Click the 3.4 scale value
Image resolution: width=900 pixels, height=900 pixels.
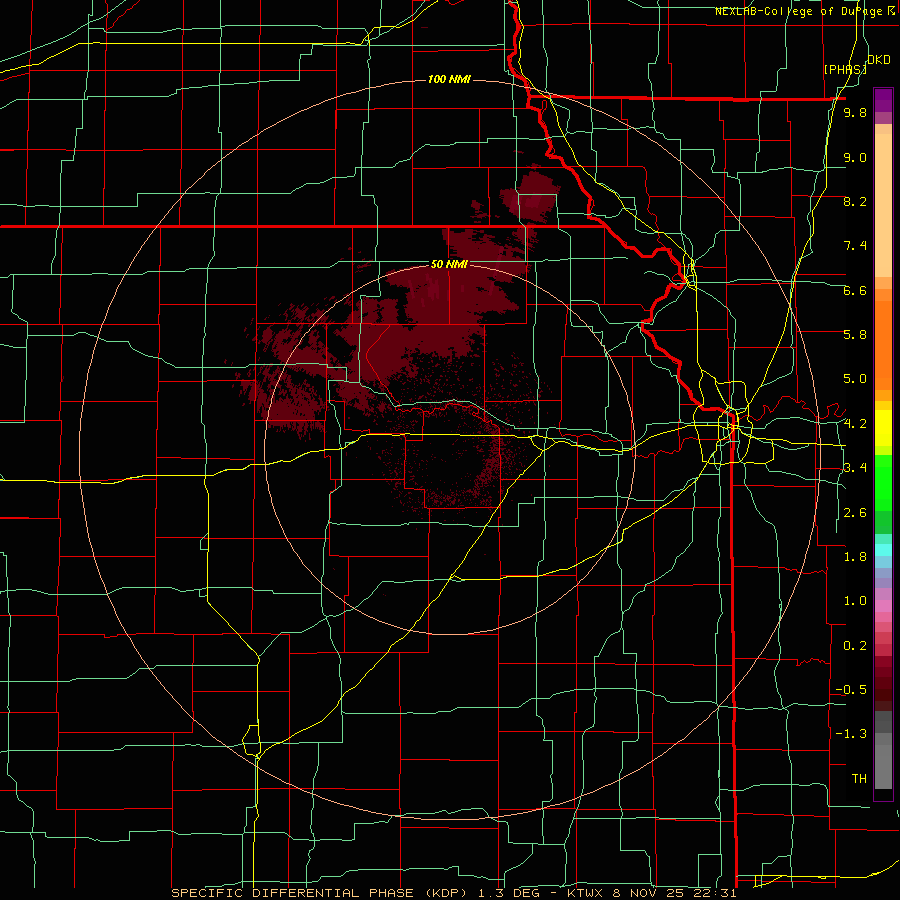point(855,468)
